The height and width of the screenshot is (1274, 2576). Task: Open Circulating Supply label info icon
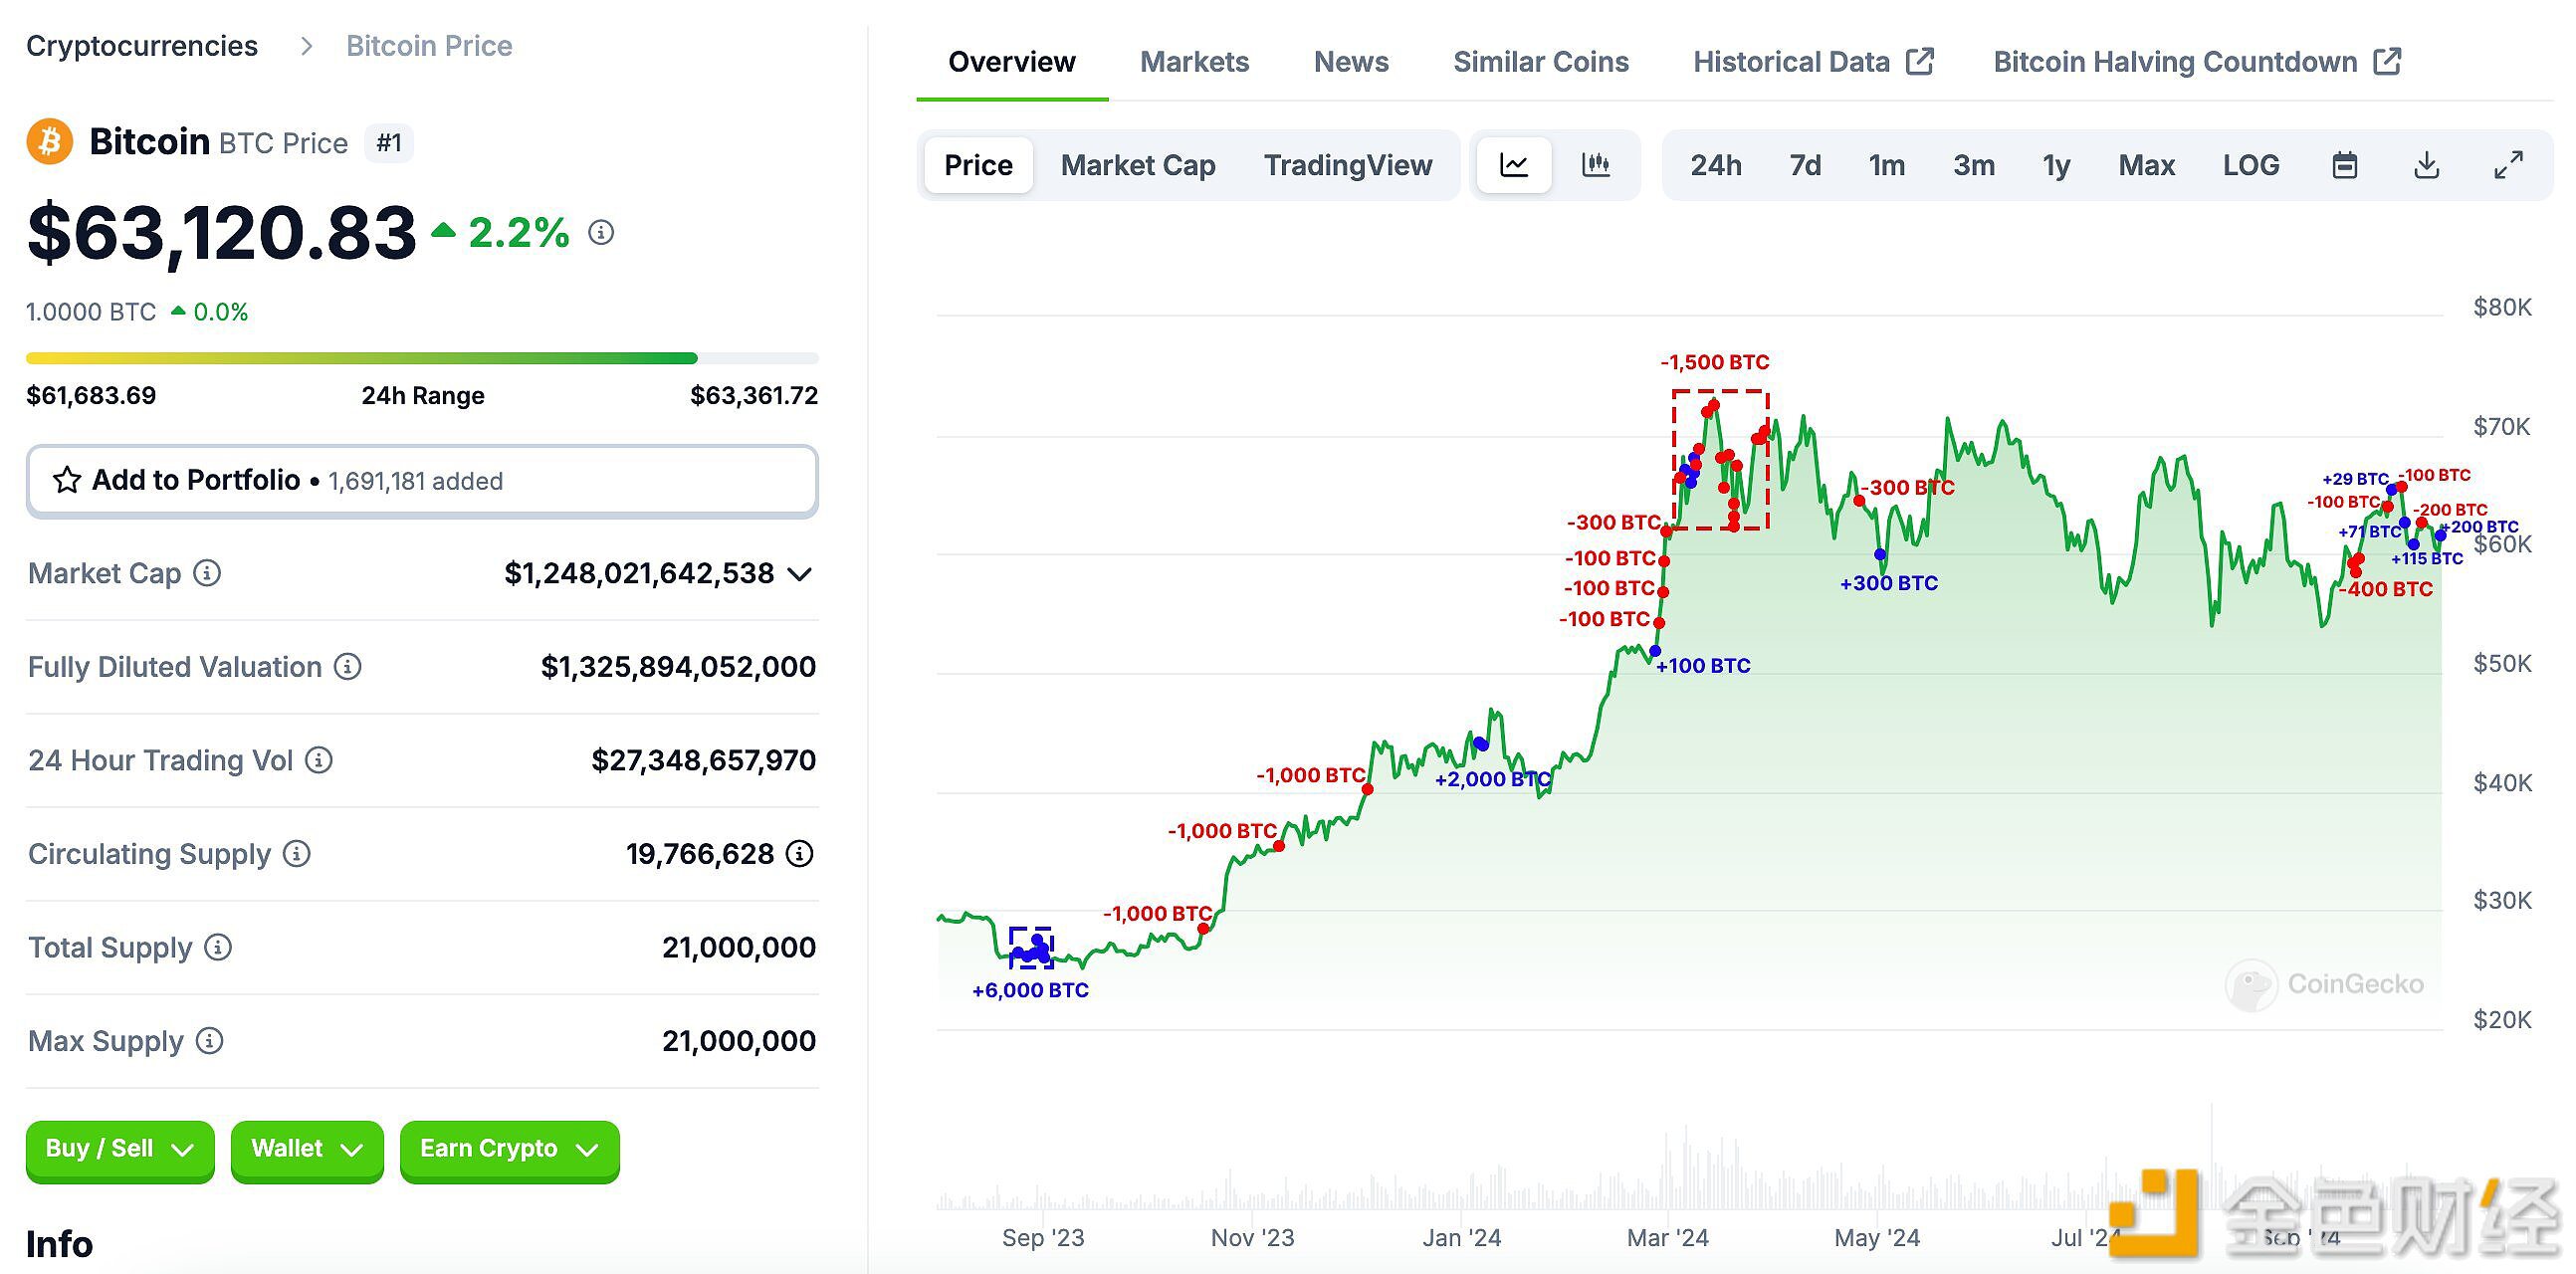tap(297, 853)
